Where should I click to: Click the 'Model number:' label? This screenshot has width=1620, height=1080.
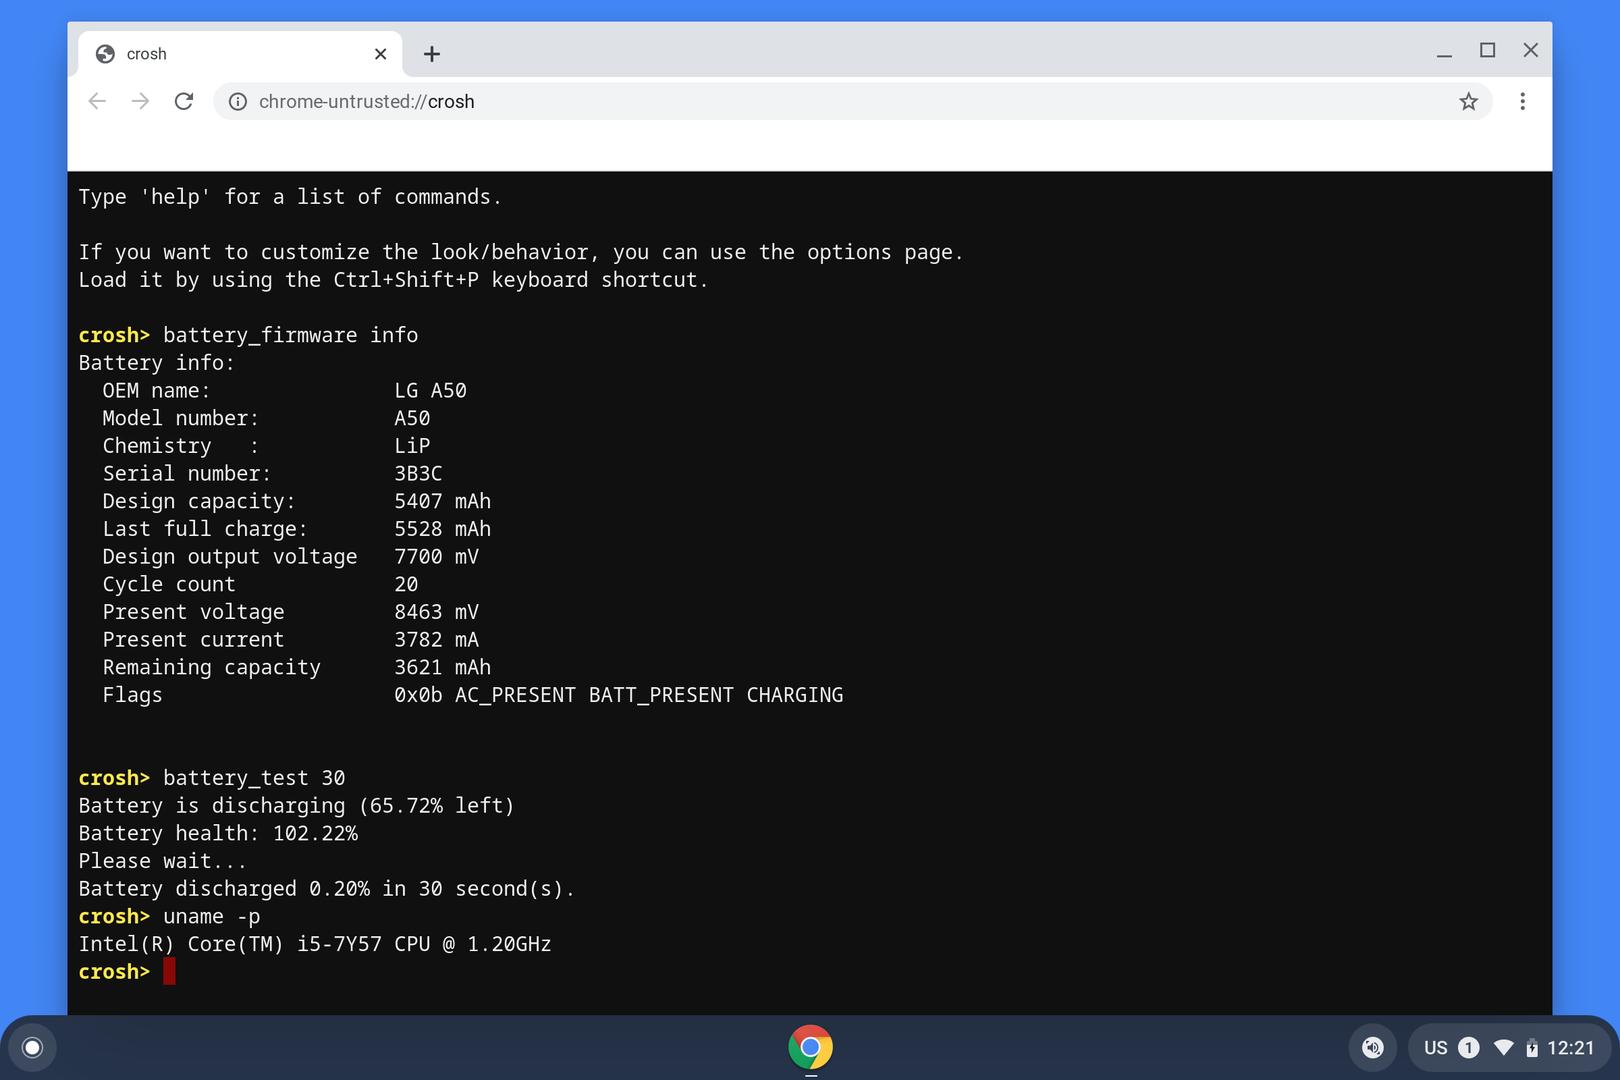(x=180, y=418)
